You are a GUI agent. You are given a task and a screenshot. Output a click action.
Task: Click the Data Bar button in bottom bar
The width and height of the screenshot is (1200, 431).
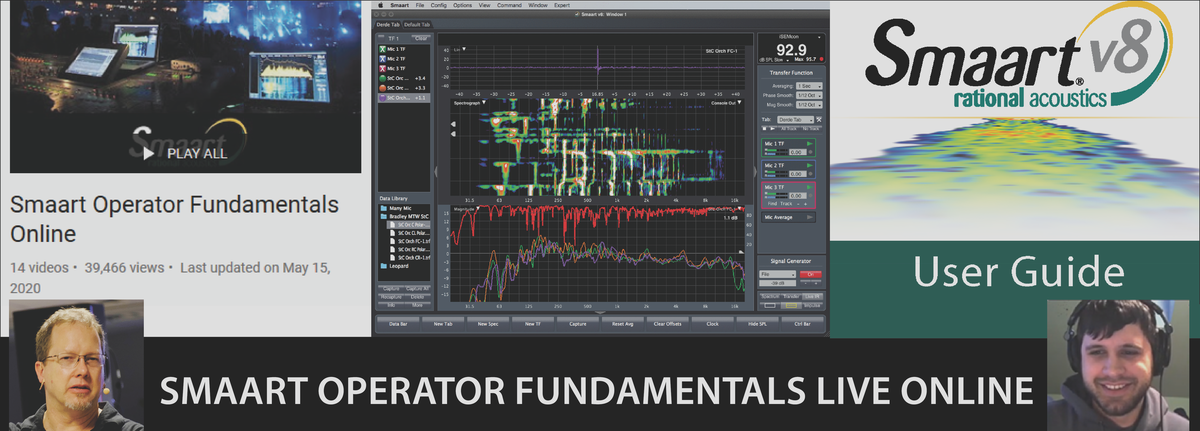point(398,324)
